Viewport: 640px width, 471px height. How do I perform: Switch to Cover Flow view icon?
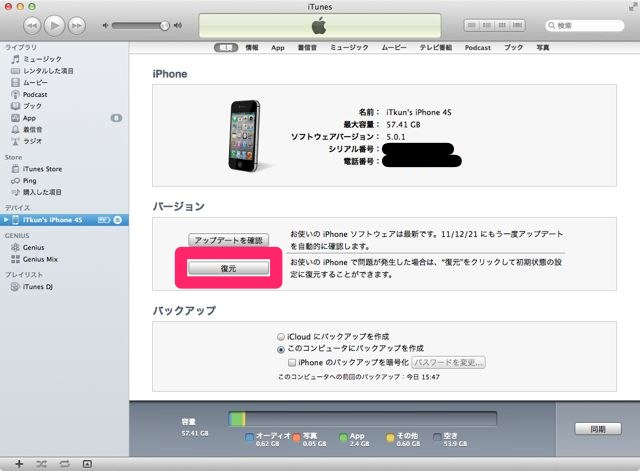[517, 25]
